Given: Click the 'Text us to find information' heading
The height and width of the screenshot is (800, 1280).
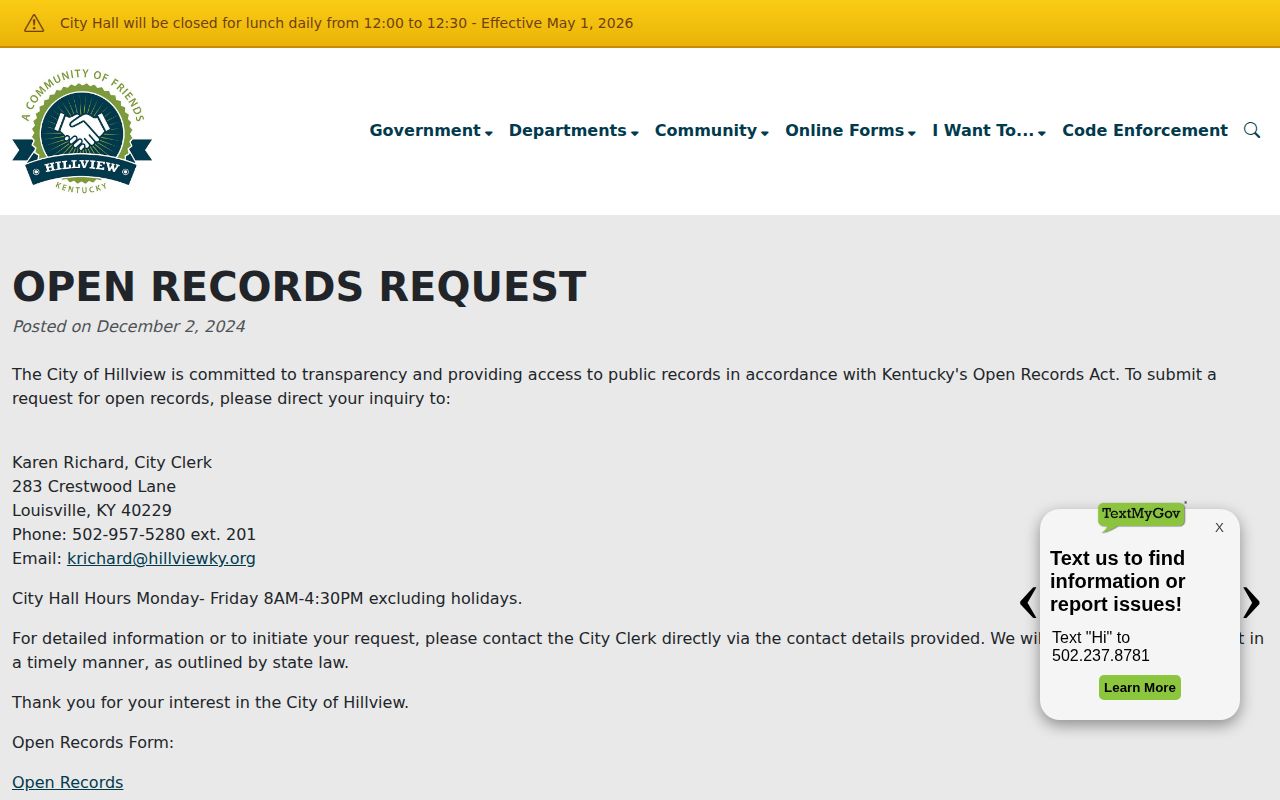Looking at the screenshot, I should click(x=1118, y=581).
